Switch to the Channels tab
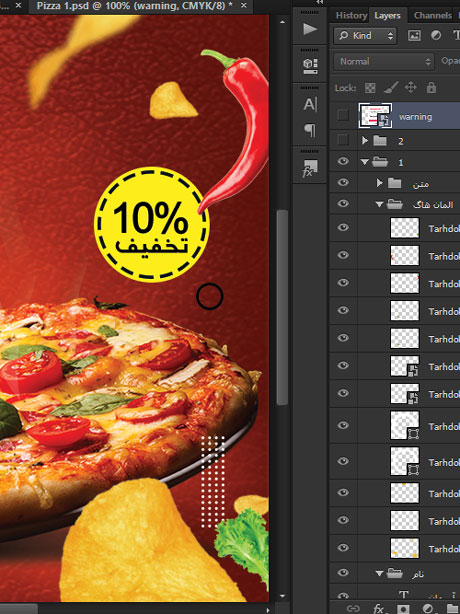The width and height of the screenshot is (460, 614). tap(432, 16)
